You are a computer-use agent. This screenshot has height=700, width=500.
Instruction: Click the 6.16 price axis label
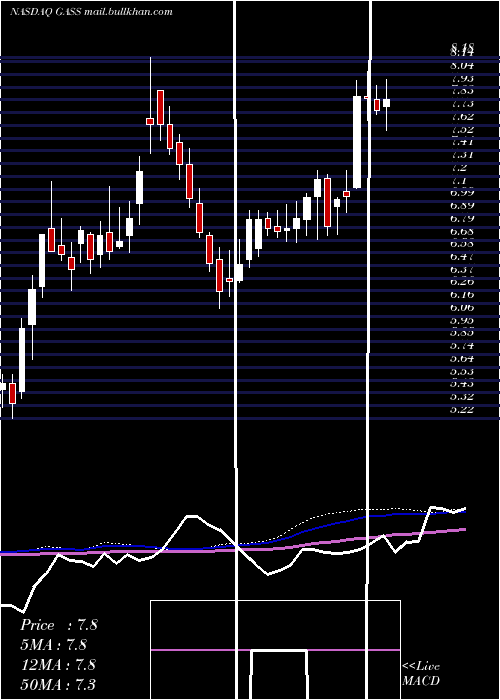(x=462, y=295)
